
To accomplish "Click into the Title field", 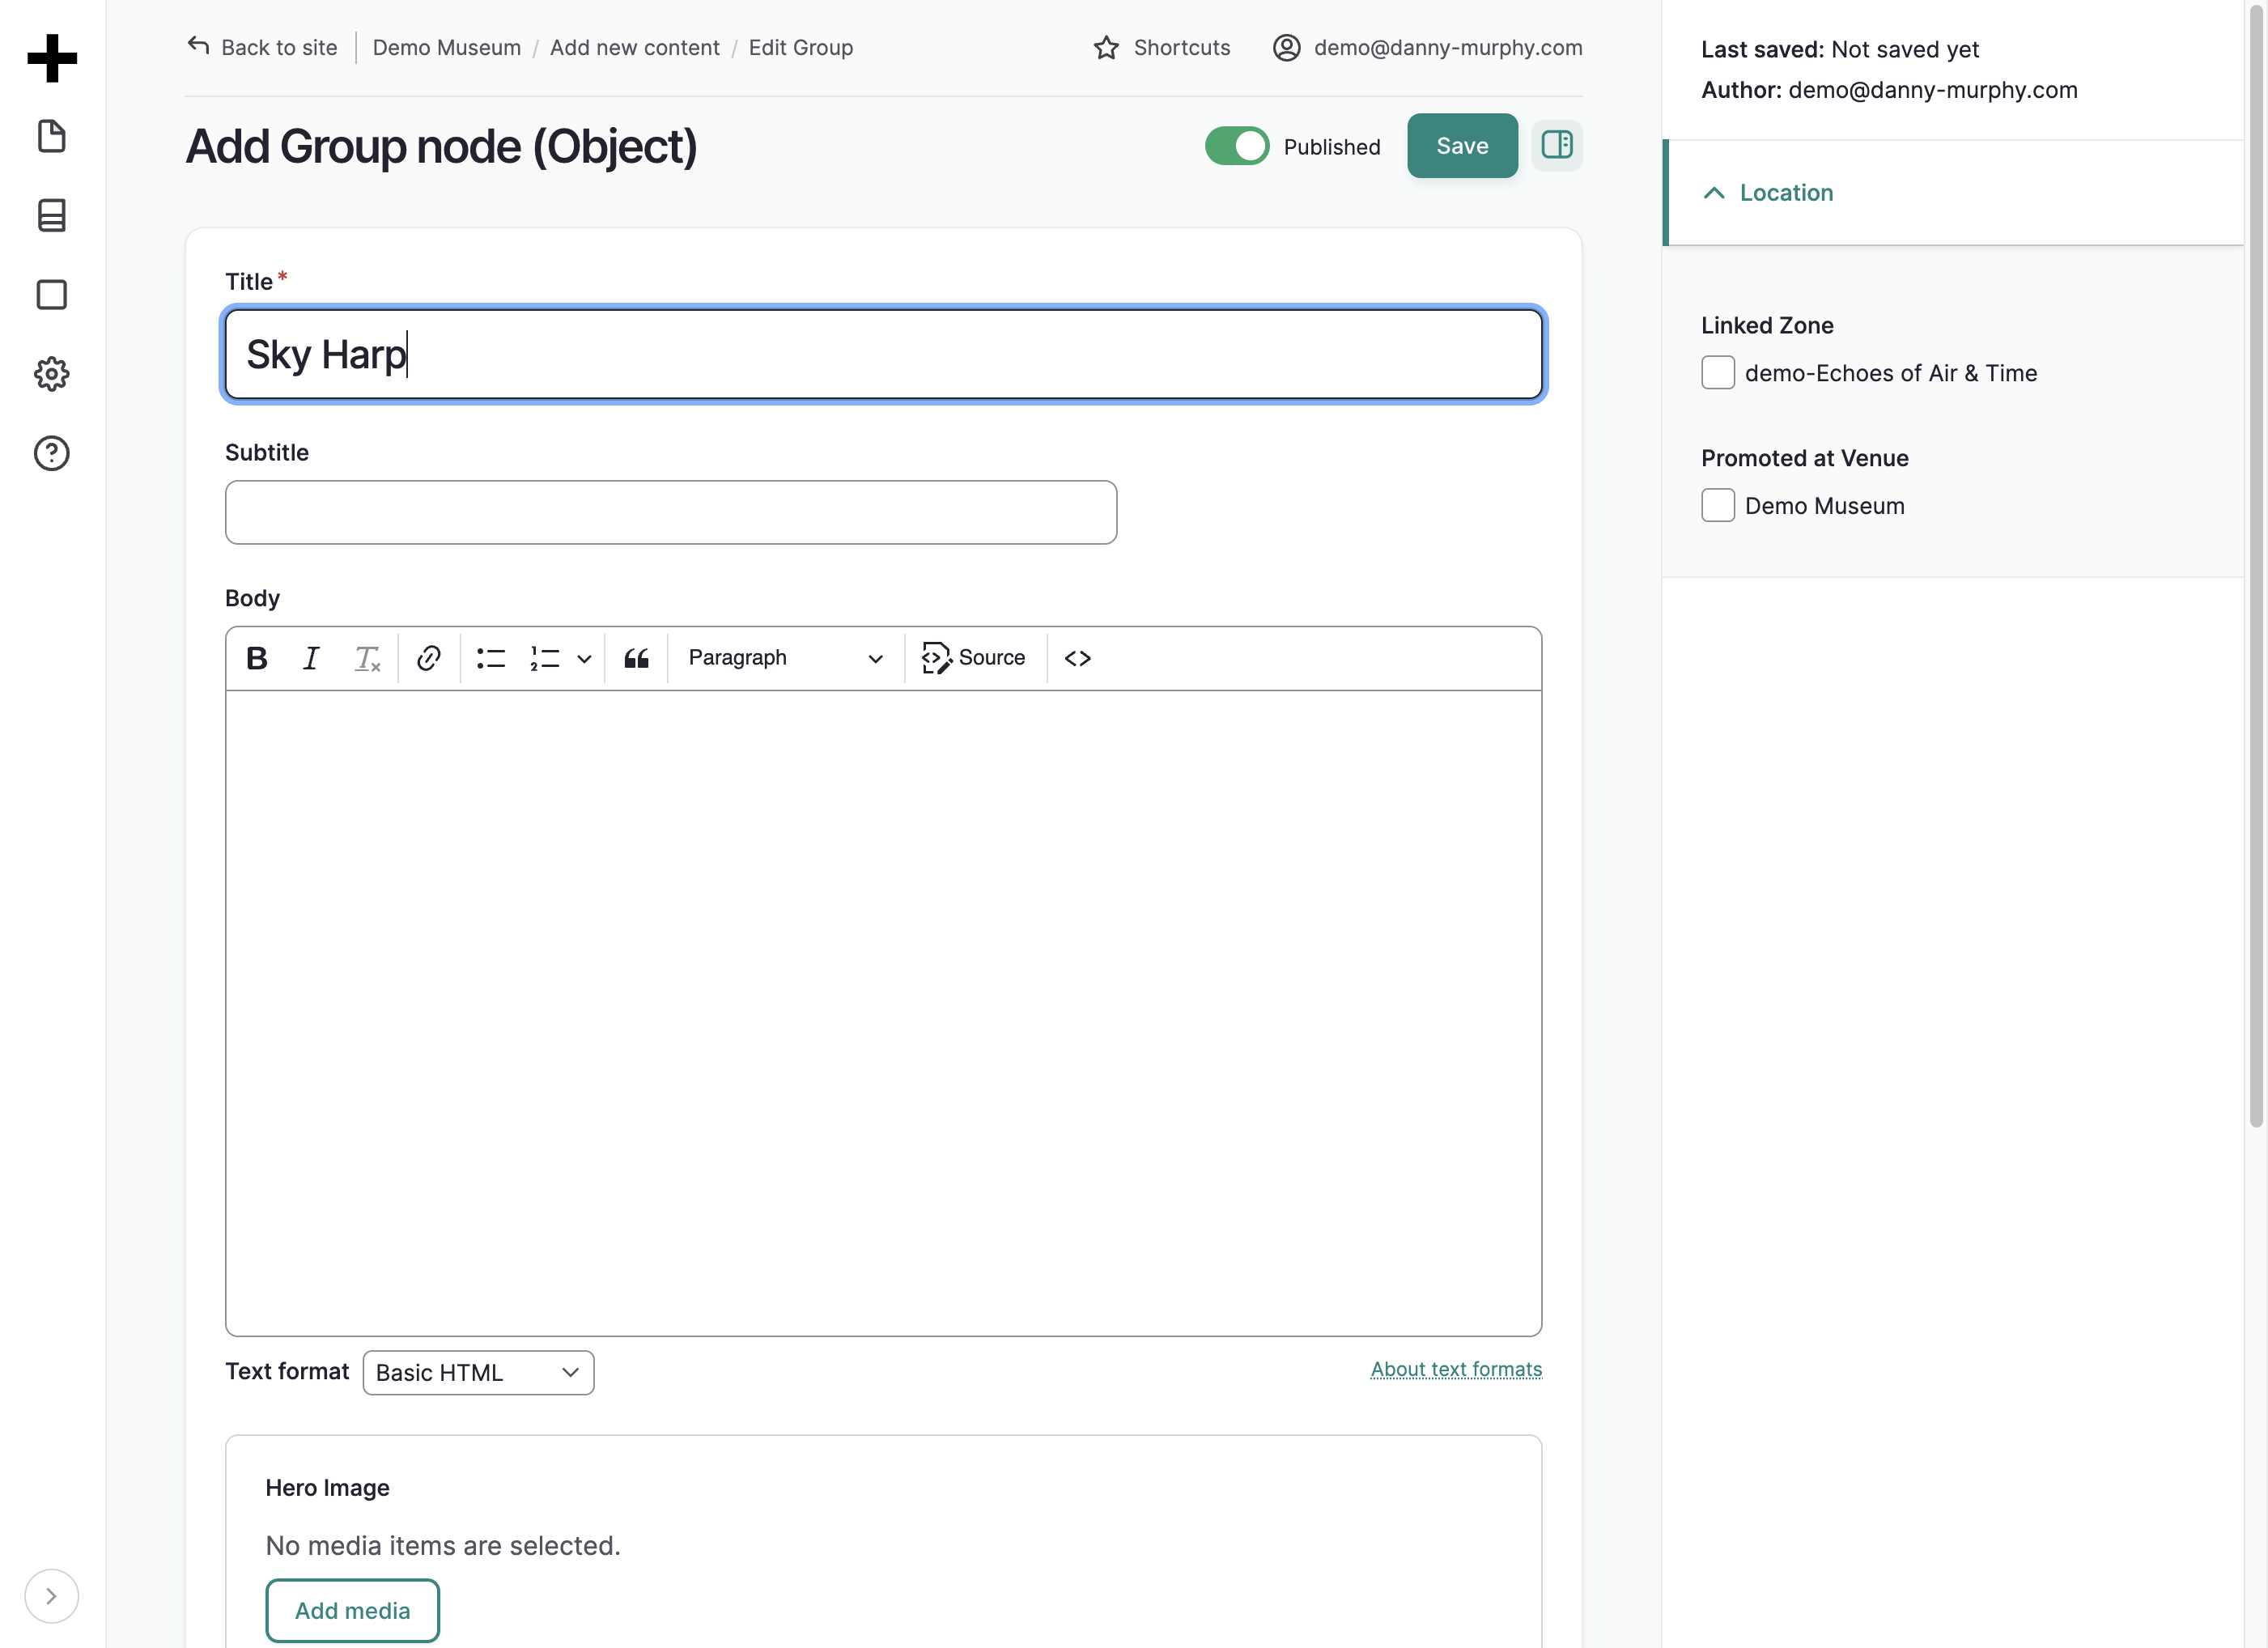I will coord(883,354).
